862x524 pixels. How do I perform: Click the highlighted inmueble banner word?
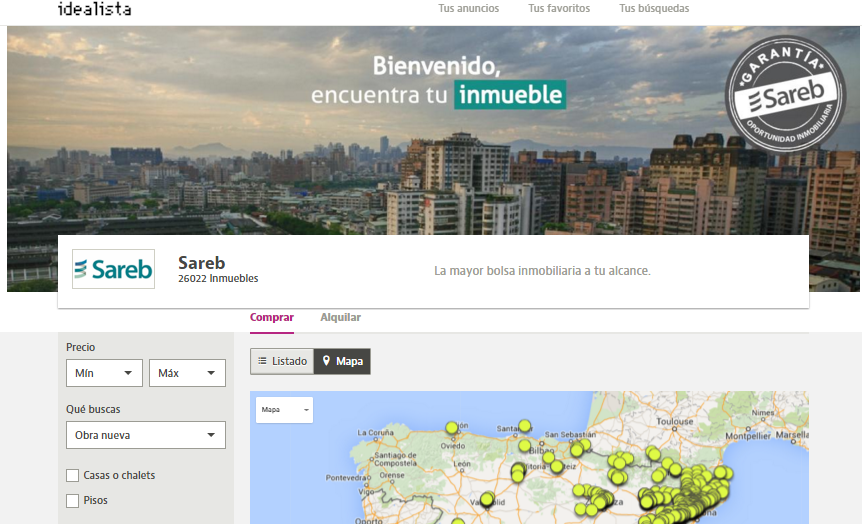[510, 95]
